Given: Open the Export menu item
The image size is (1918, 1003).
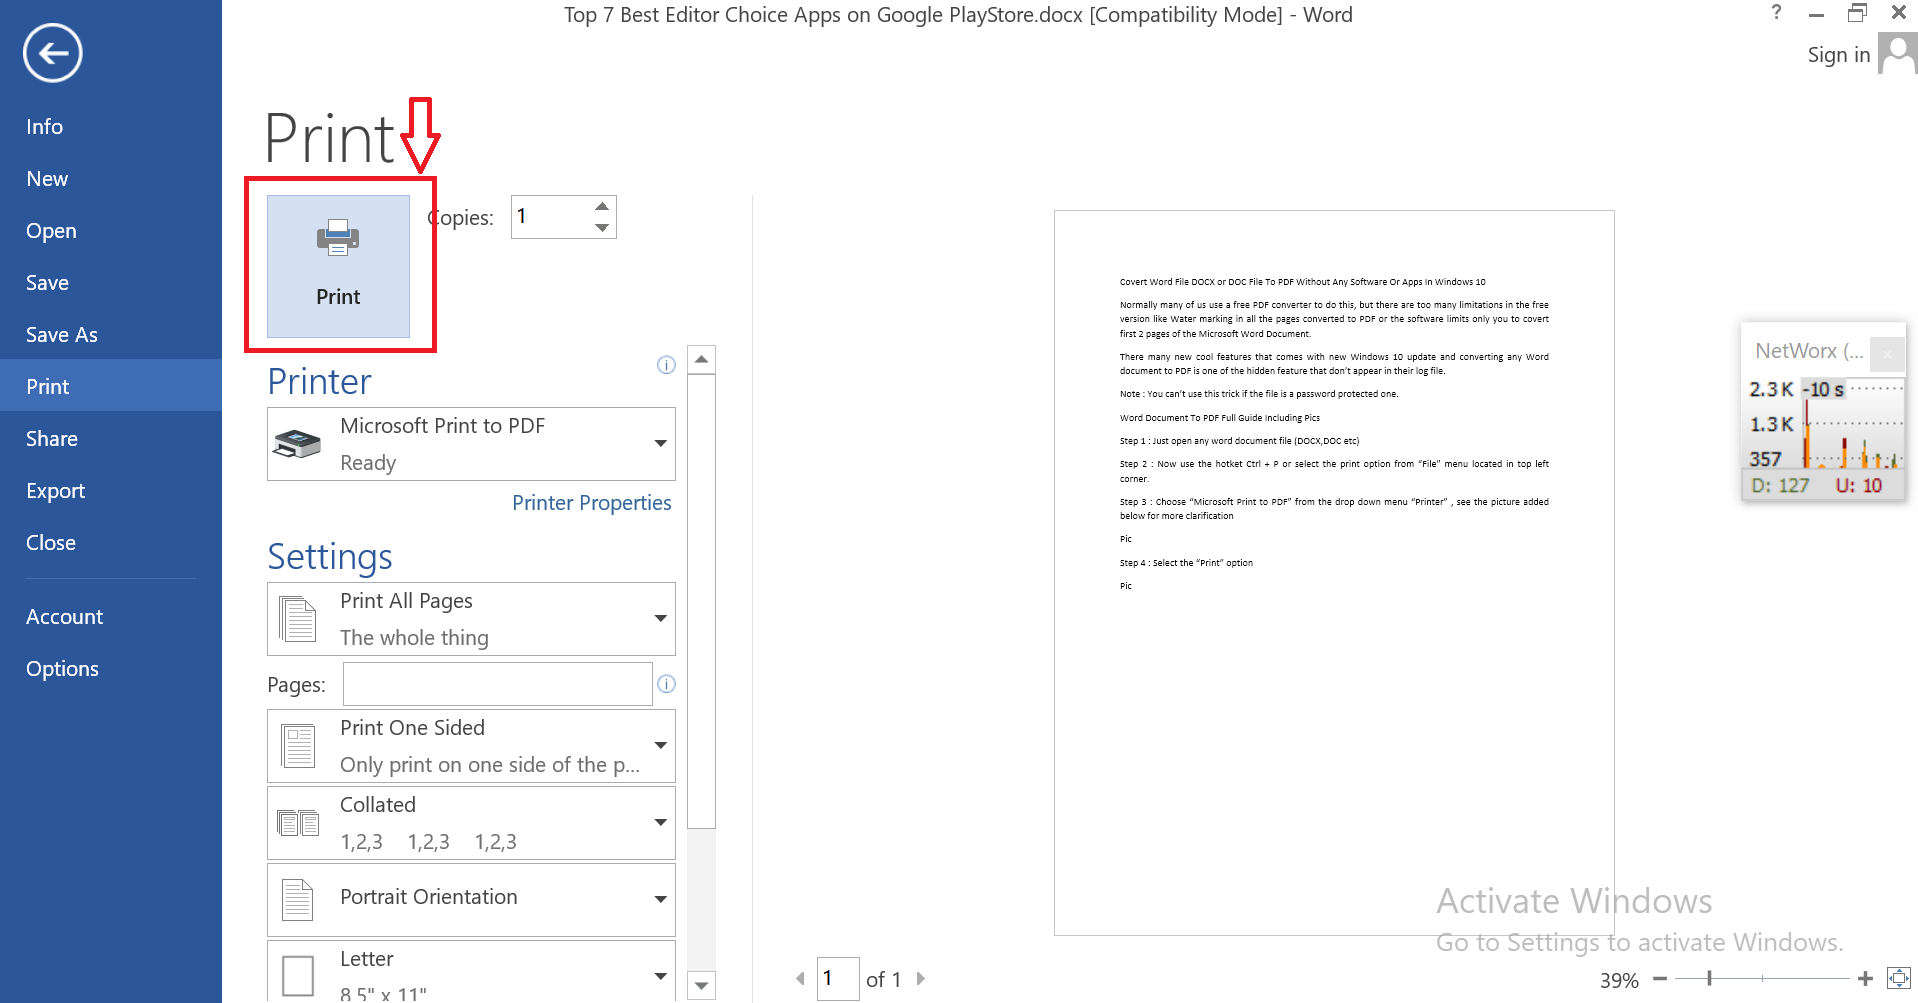Looking at the screenshot, I should (55, 491).
